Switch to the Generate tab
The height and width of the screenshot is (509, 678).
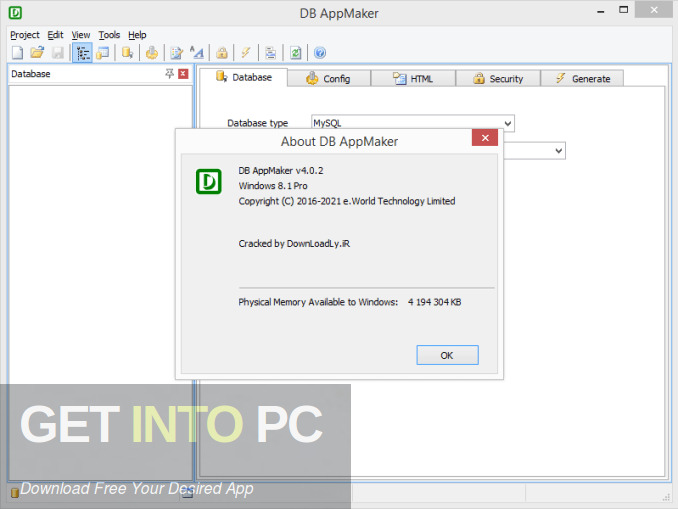pyautogui.click(x=582, y=79)
